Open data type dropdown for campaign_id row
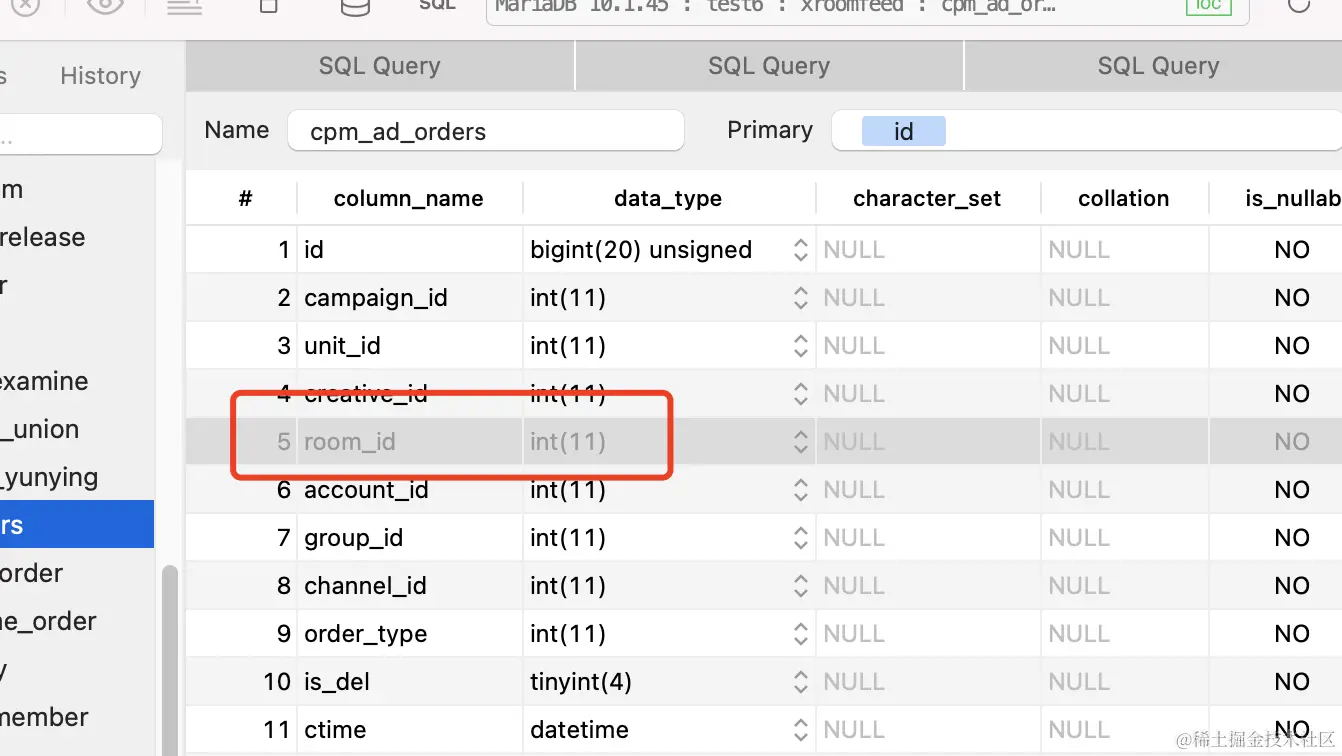 tap(800, 298)
